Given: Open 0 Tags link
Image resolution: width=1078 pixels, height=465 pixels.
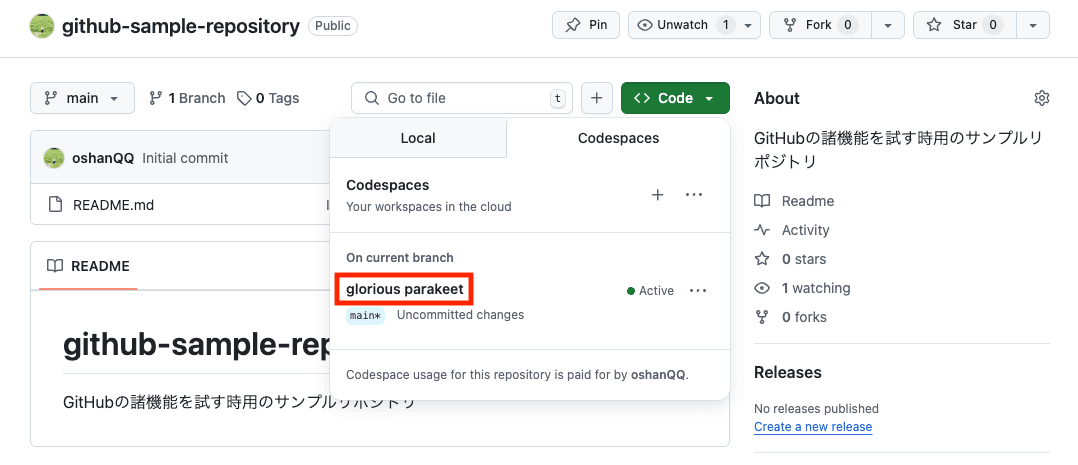Looking at the screenshot, I should (x=268, y=98).
